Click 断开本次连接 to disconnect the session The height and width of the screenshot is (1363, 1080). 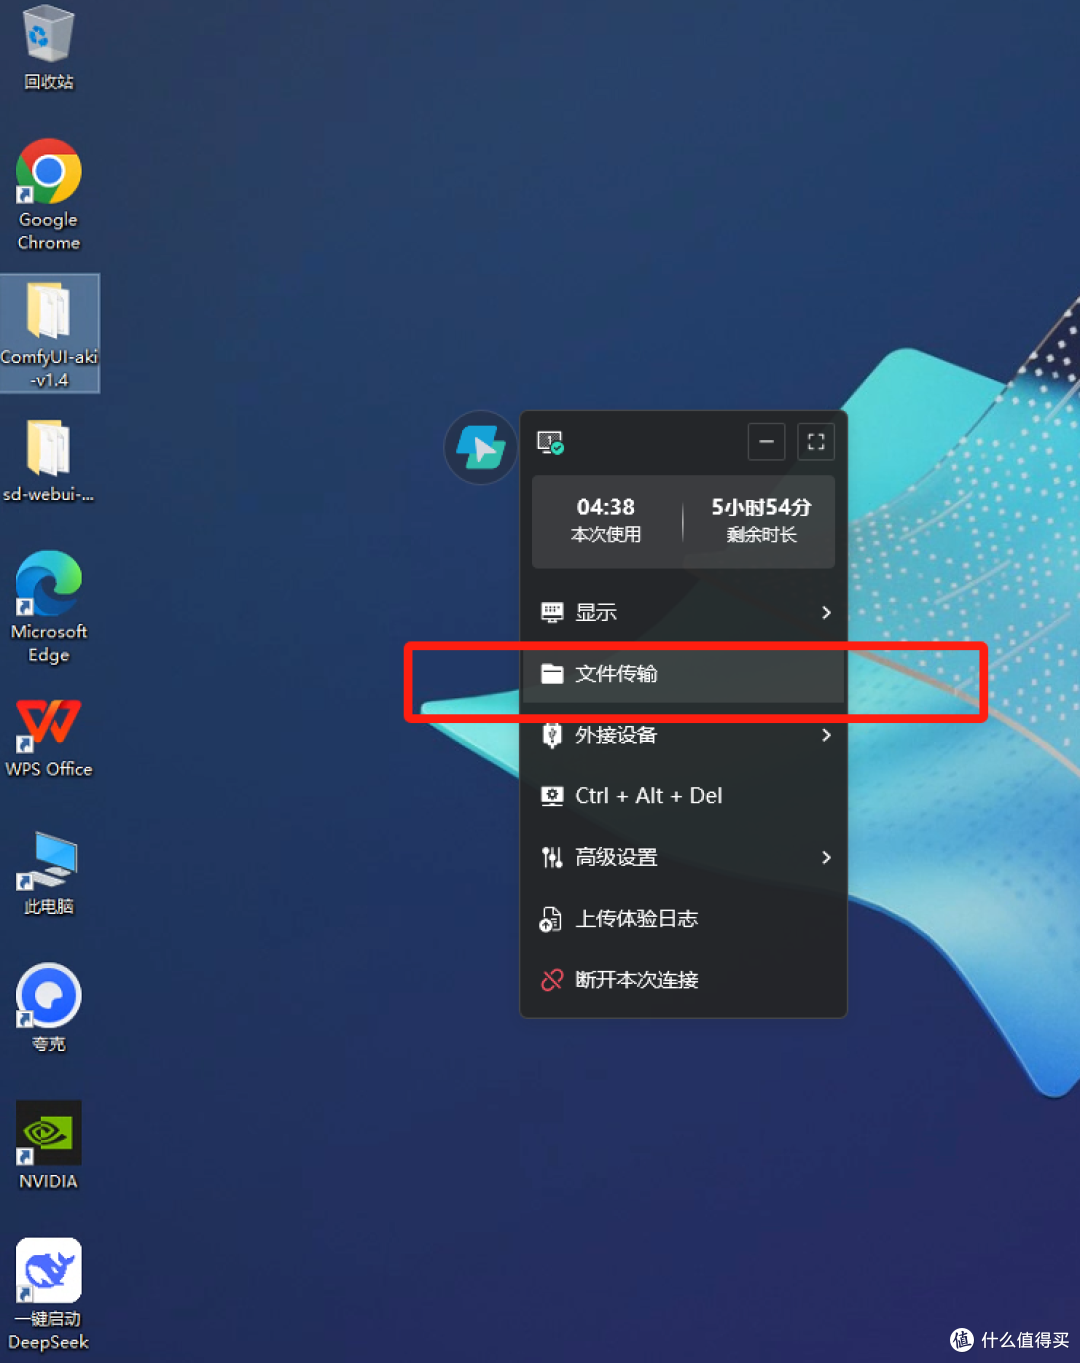click(684, 980)
